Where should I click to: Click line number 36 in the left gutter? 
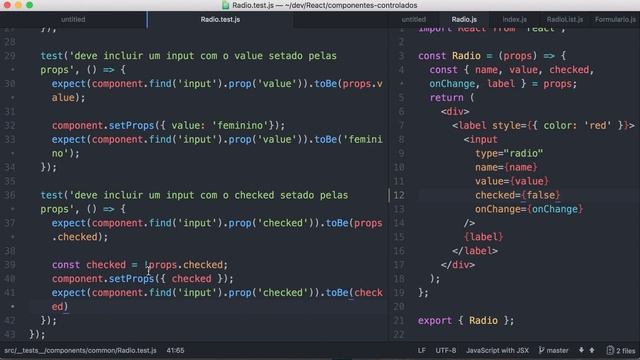10,195
